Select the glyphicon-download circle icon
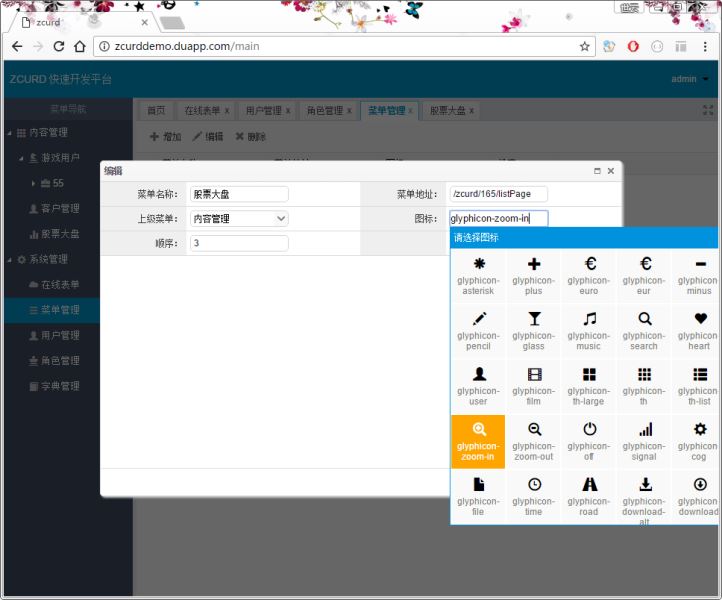The image size is (722, 600). pos(697,497)
